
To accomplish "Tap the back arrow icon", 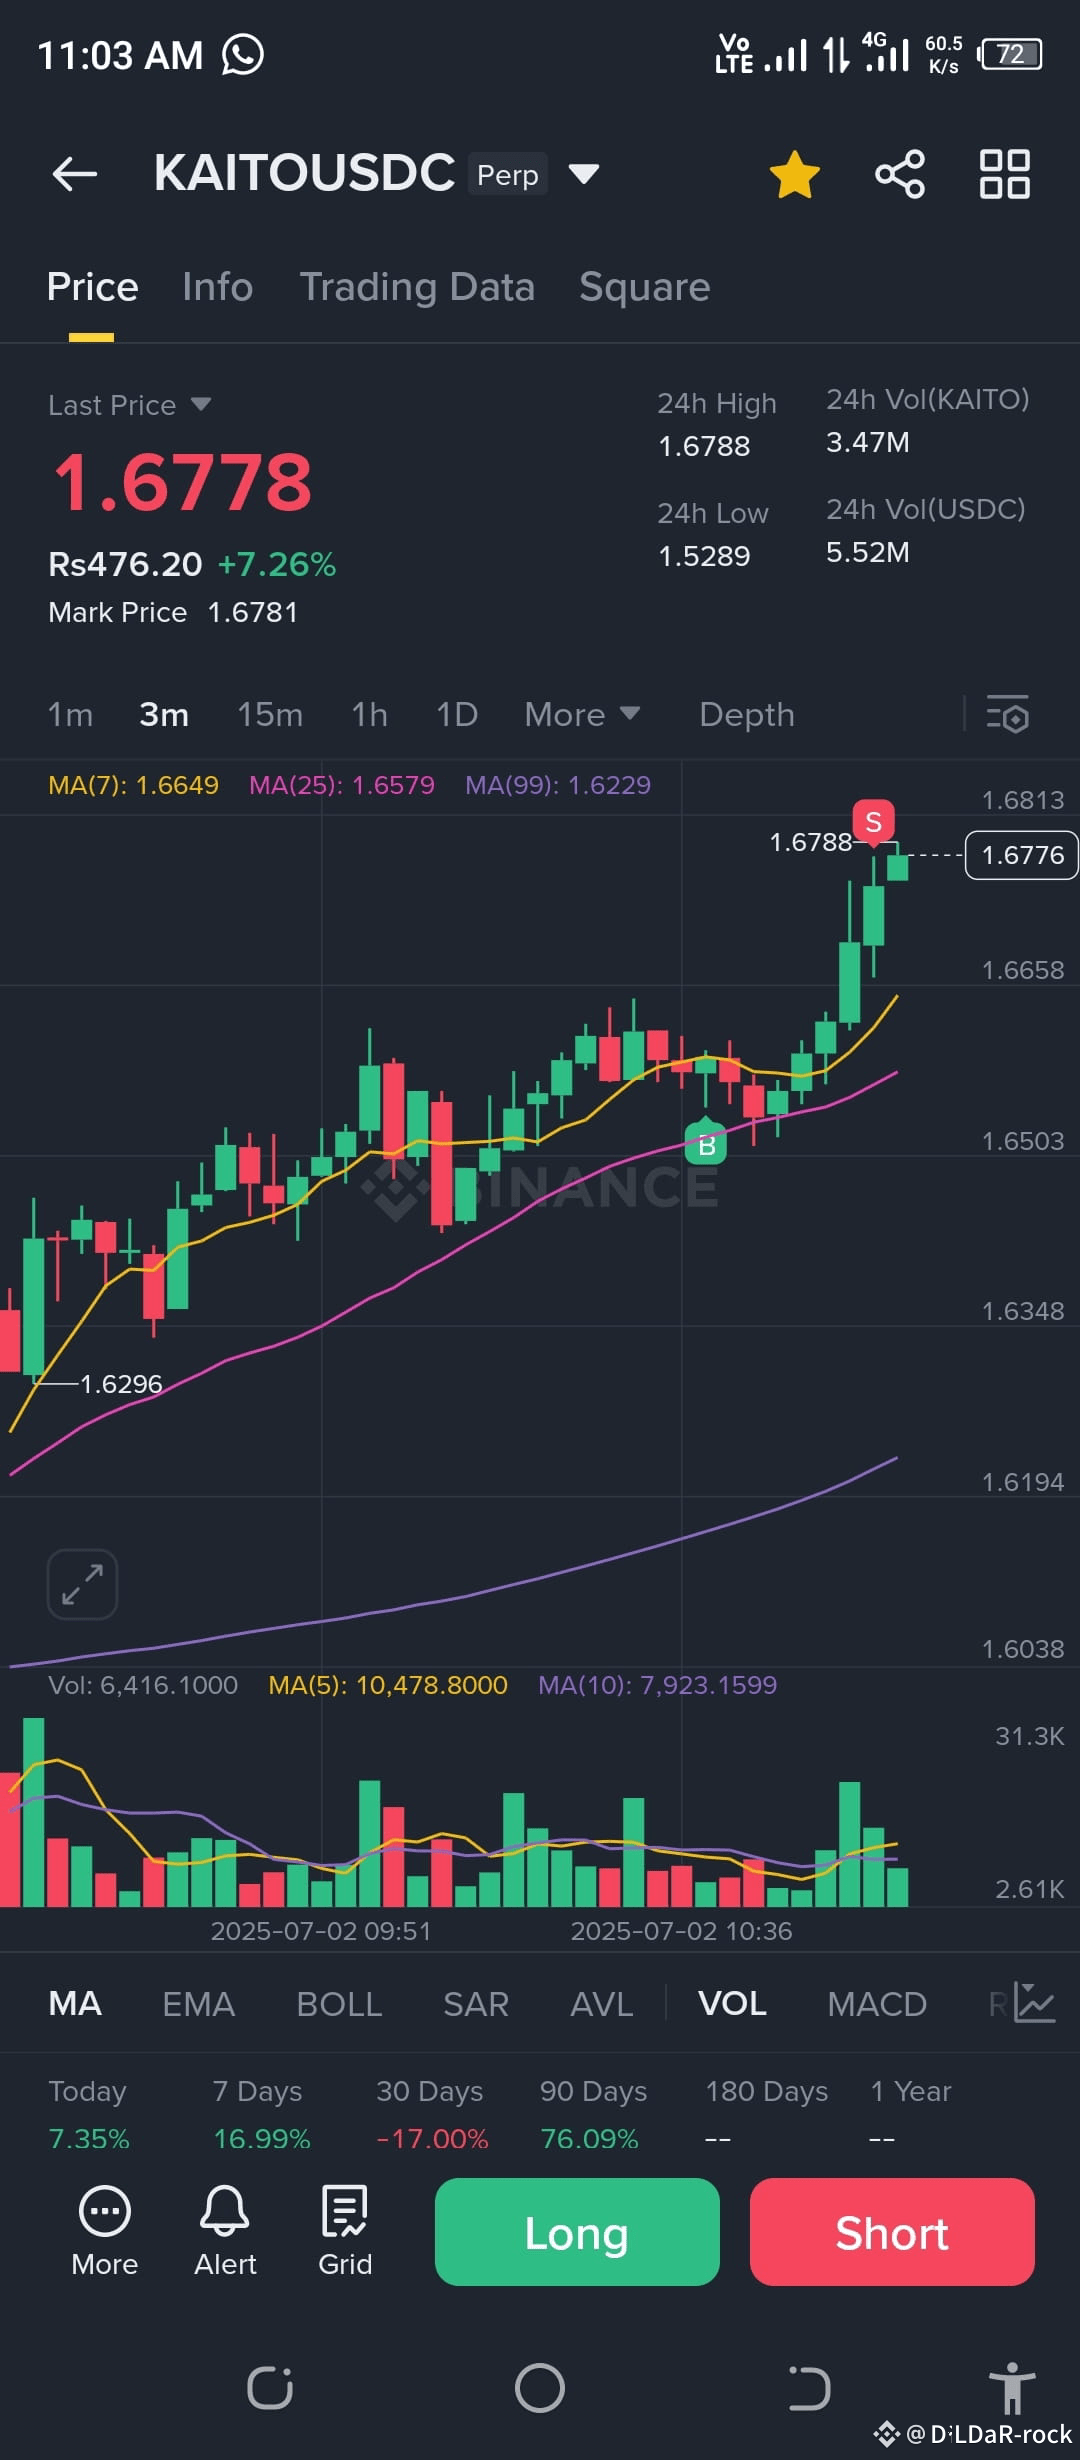I will pos(75,174).
